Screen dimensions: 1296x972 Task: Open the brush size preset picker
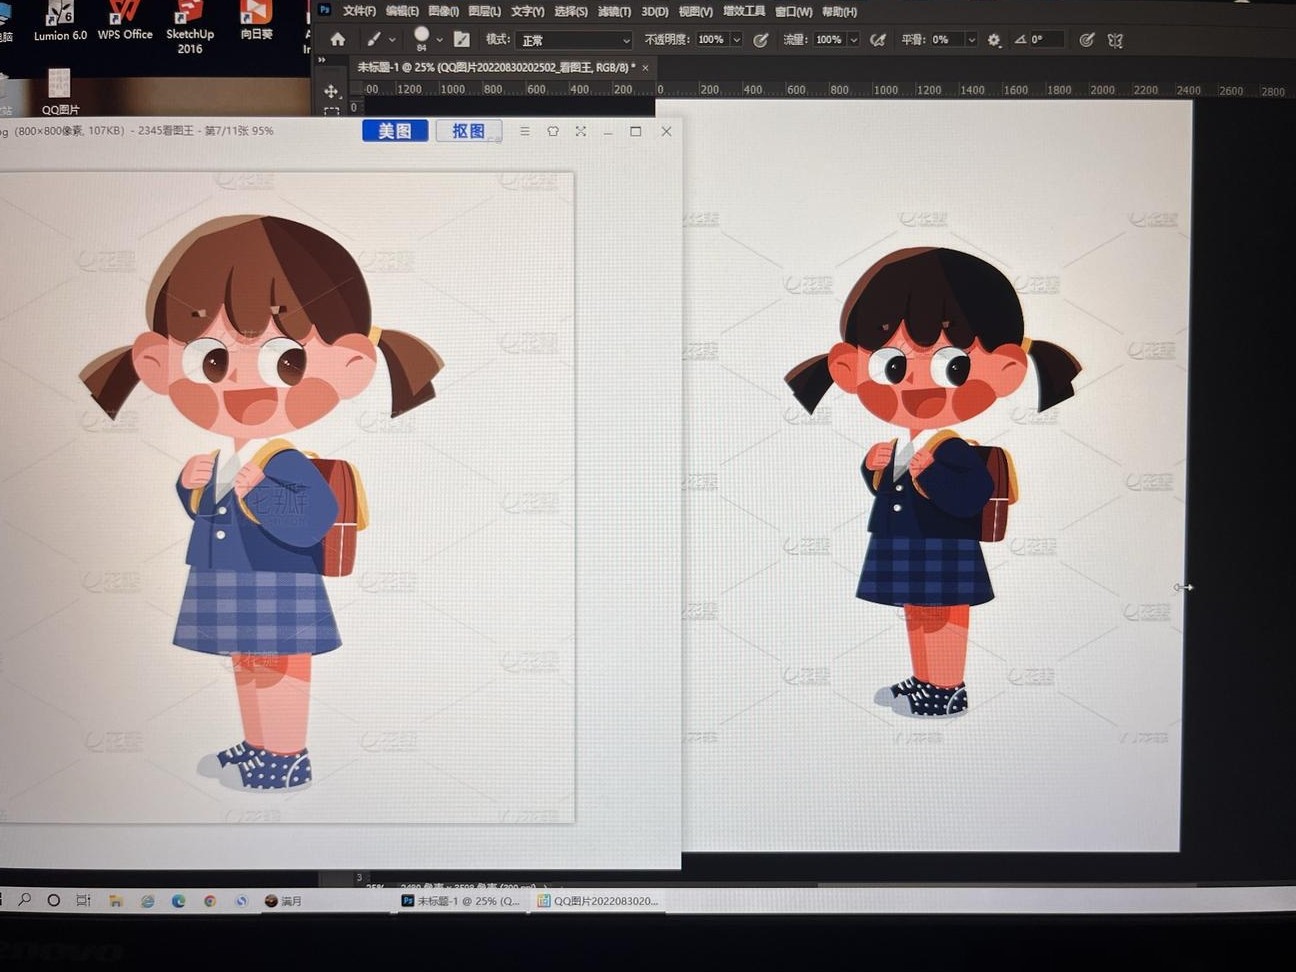tap(427, 40)
